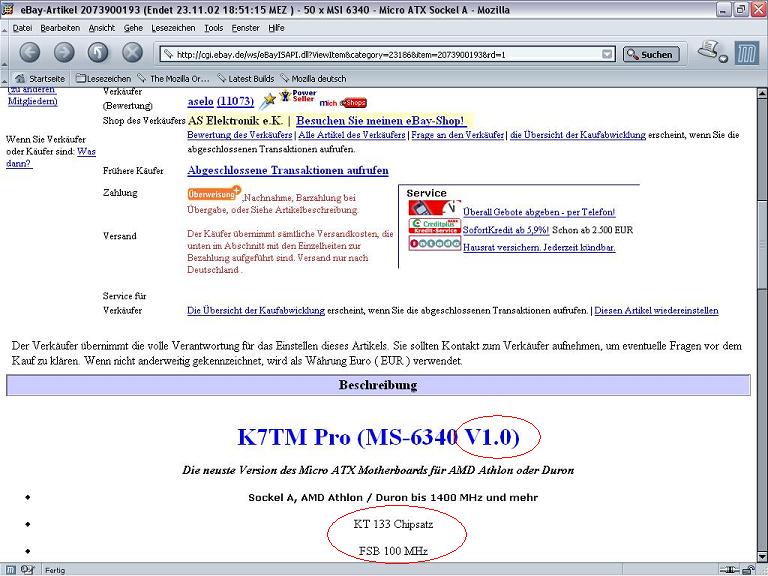Open the zu anderen Mitgliedern link
Screen dimensions: 768x576
pyautogui.click(x=32, y=95)
